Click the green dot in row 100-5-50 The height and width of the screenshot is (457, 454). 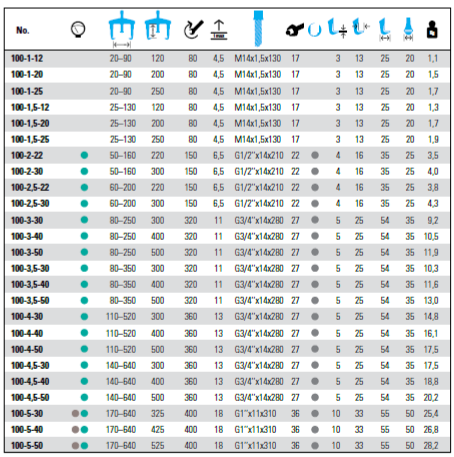point(84,446)
